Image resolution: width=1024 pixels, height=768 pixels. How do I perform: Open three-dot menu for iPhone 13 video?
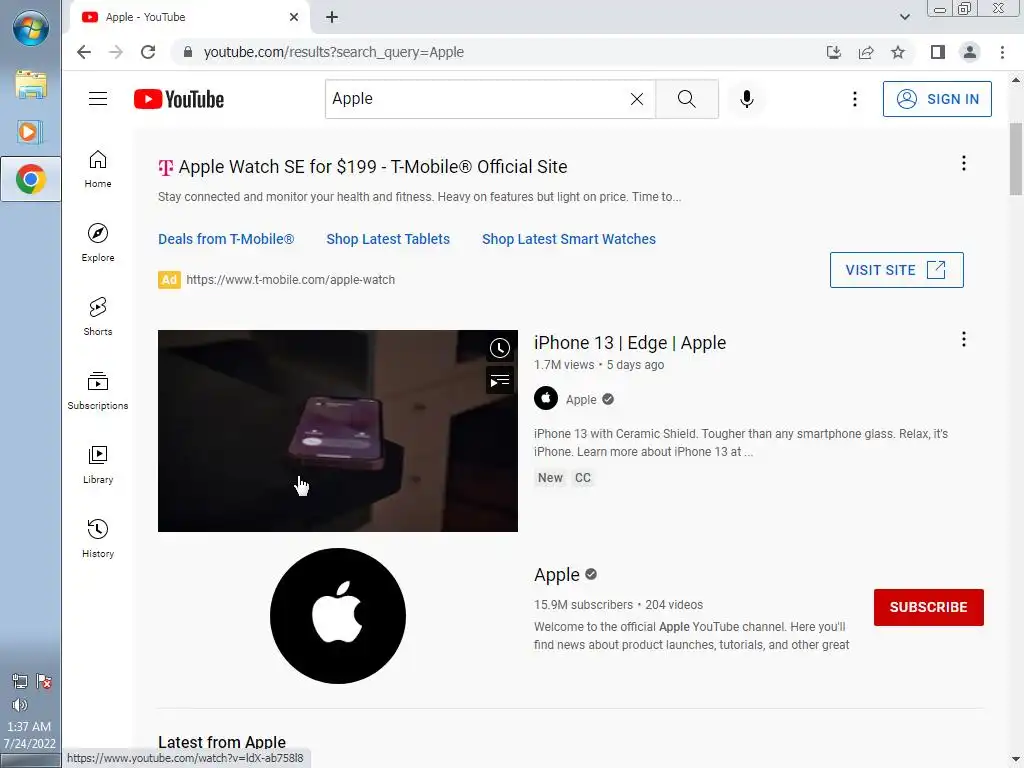[x=964, y=339]
